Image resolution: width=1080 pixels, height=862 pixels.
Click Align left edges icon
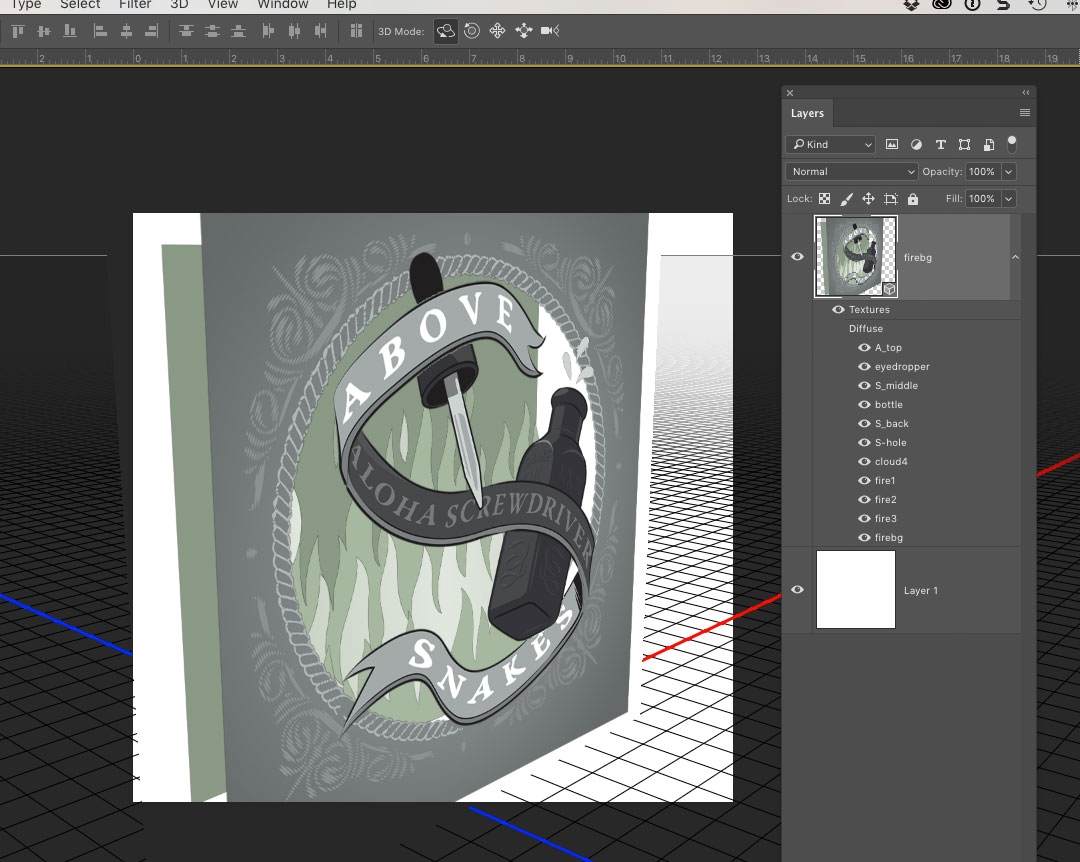pyautogui.click(x=101, y=31)
